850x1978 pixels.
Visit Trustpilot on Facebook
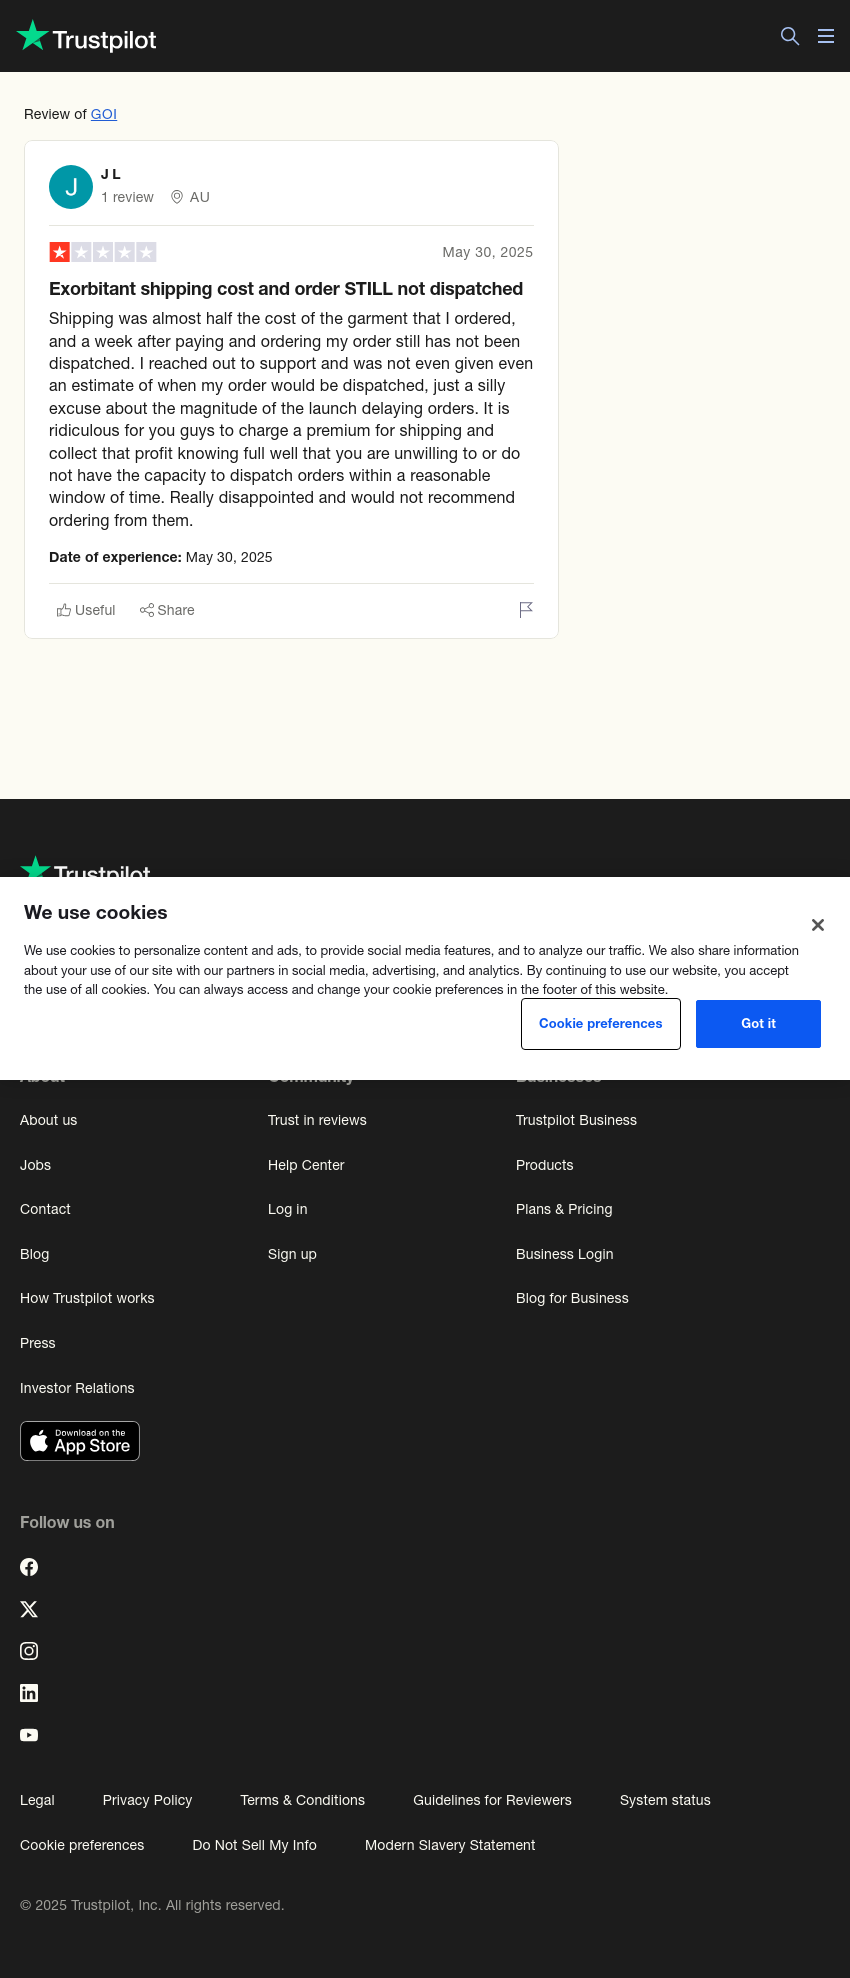[29, 1567]
